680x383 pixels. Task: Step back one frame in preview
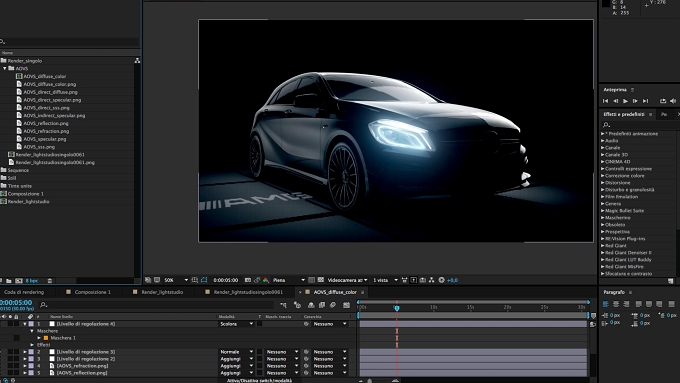tap(615, 101)
